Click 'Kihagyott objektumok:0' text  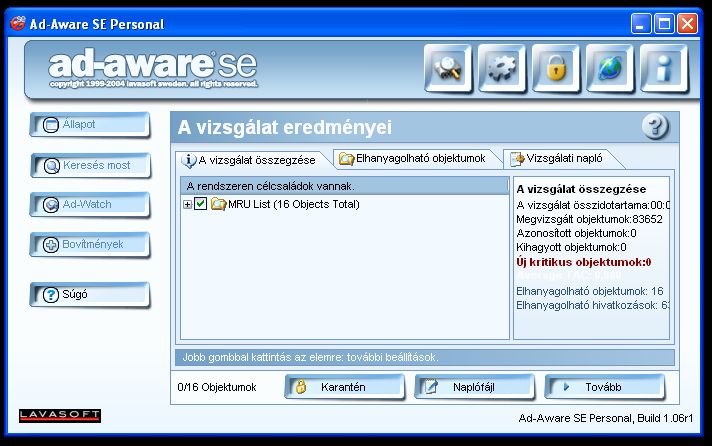pyautogui.click(x=571, y=248)
